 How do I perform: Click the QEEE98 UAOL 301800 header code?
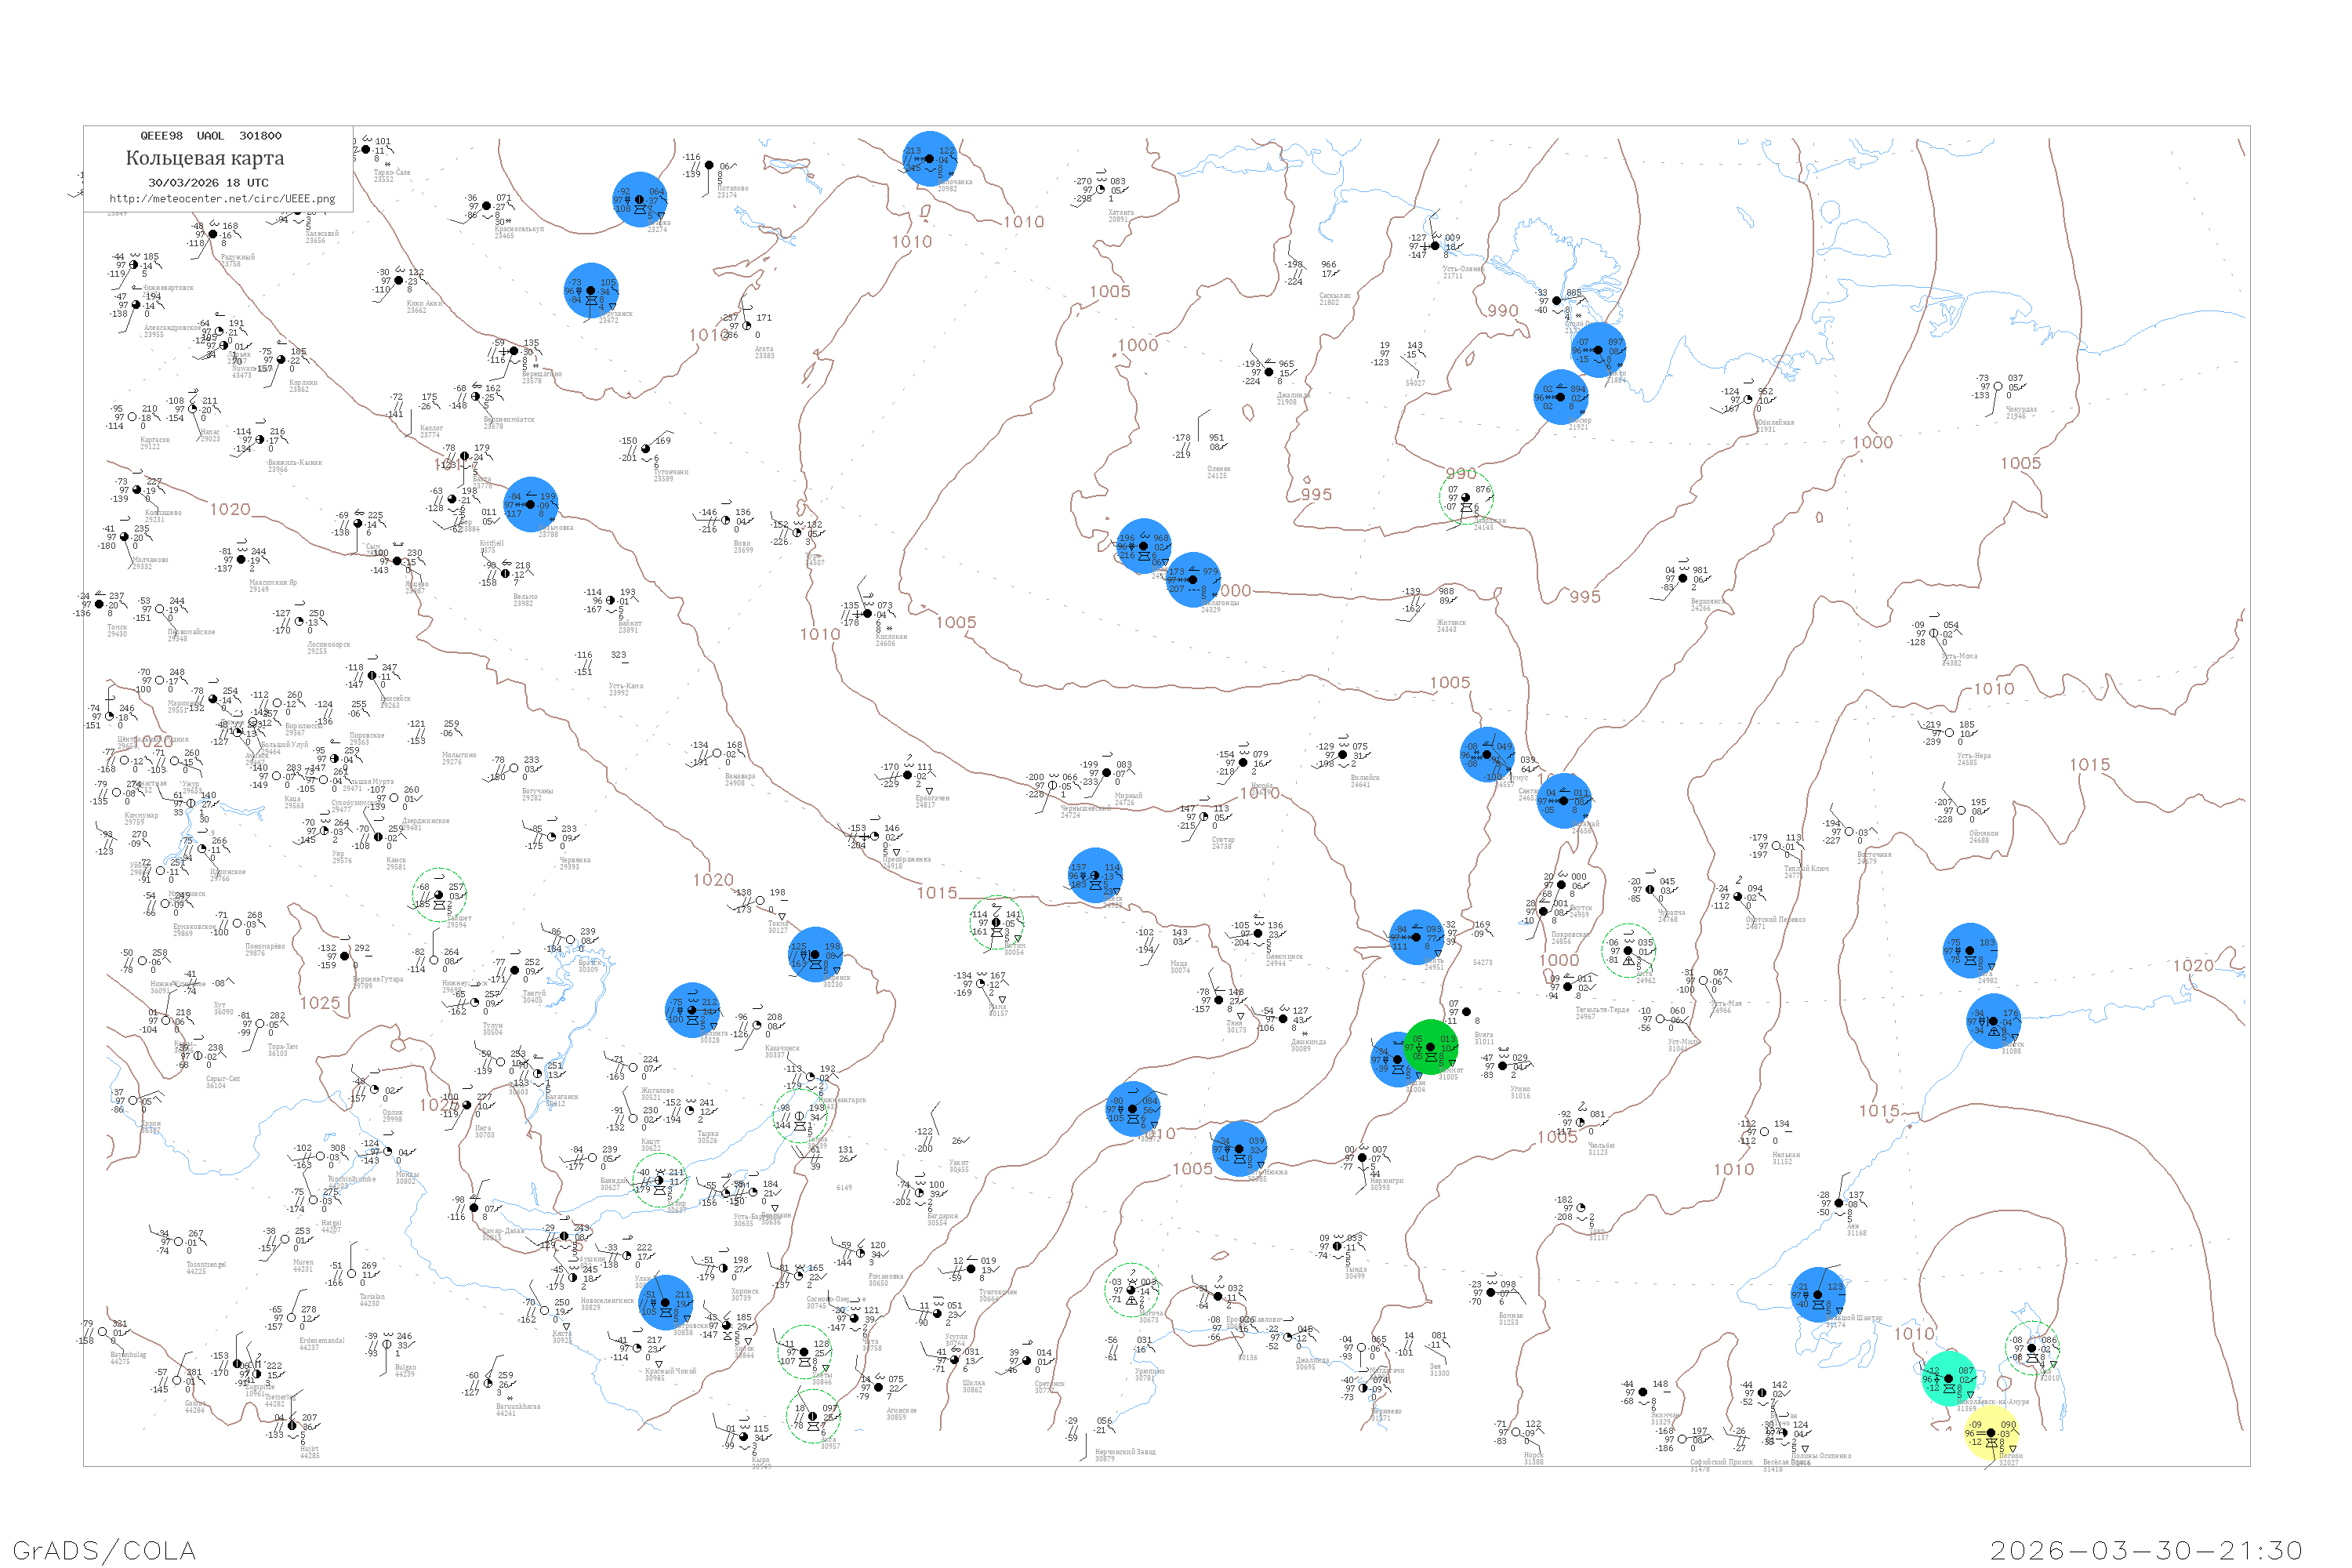coord(210,136)
